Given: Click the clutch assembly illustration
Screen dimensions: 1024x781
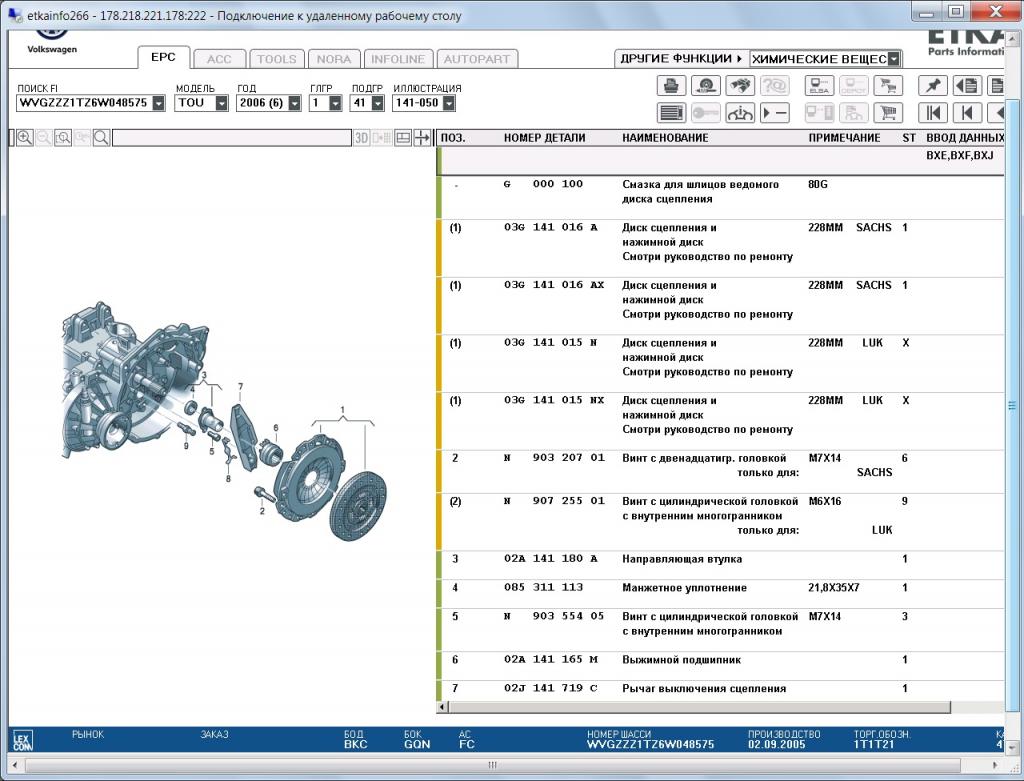Looking at the screenshot, I should [x=225, y=421].
